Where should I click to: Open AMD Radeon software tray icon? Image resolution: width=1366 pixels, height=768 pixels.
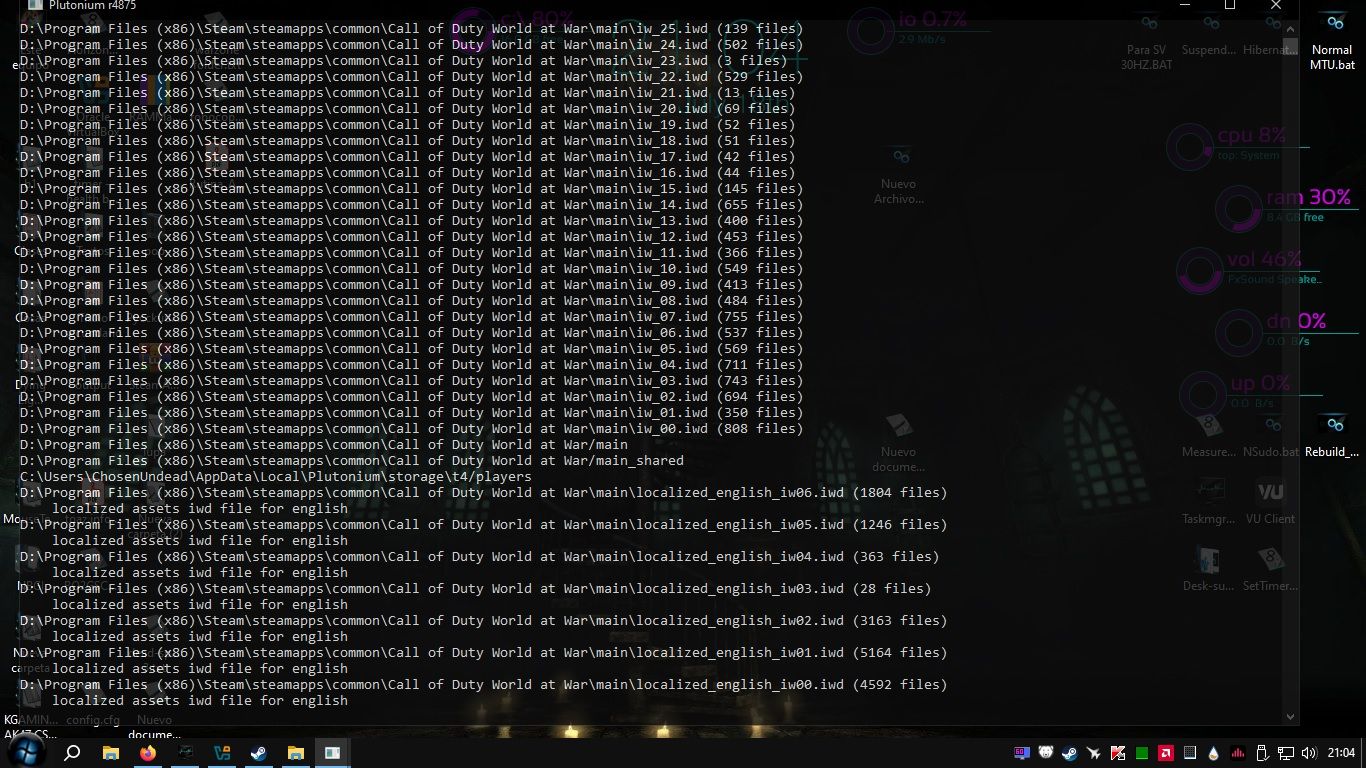click(x=1166, y=753)
